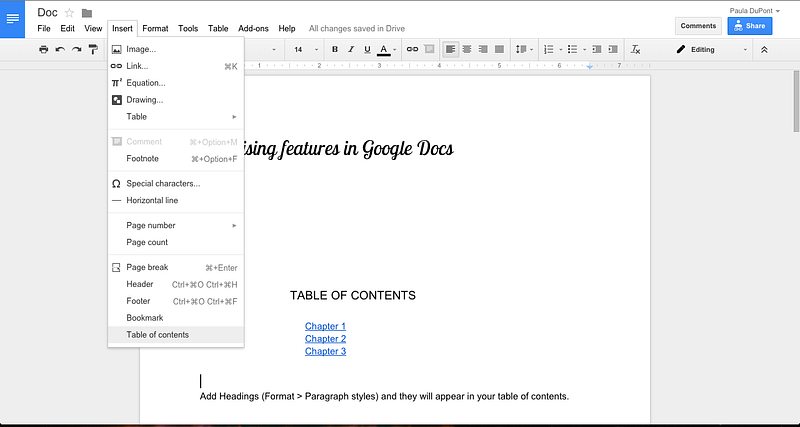Screen dimensions: 800x427
Task: Click the Docs home icon
Action: 12,19
